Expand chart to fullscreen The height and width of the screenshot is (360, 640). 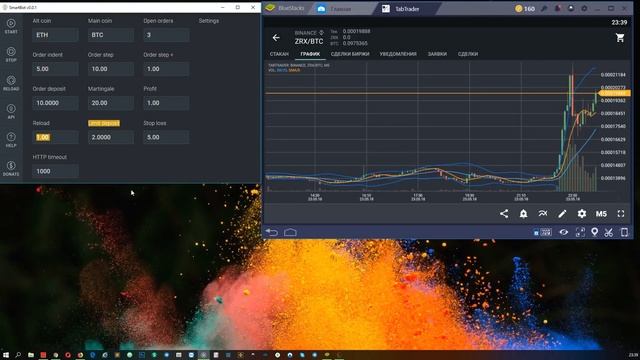click(621, 213)
